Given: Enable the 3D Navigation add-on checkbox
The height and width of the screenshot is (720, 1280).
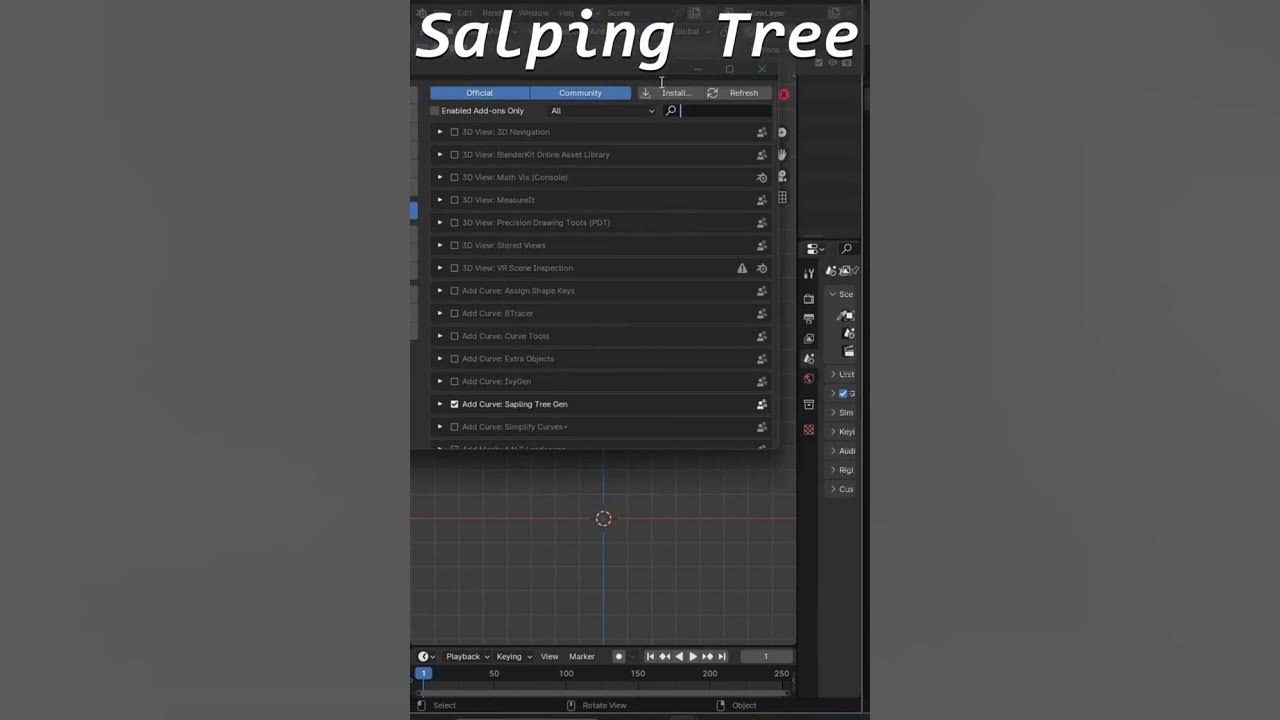Looking at the screenshot, I should point(454,132).
